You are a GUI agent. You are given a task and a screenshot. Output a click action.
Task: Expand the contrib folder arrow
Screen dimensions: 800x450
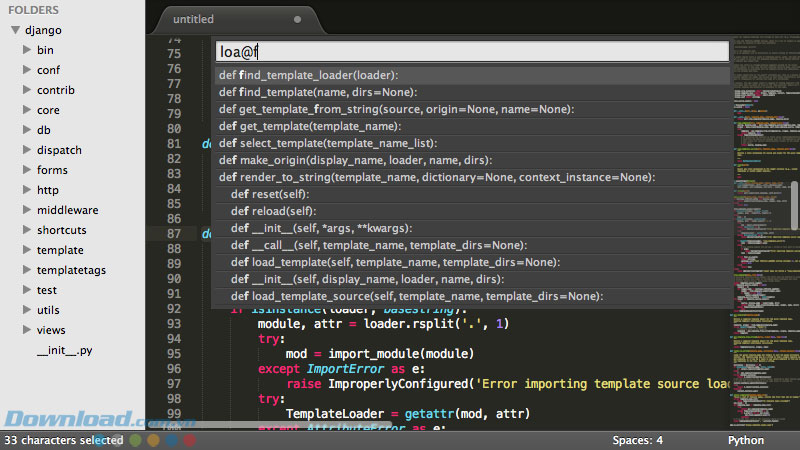pos(27,89)
